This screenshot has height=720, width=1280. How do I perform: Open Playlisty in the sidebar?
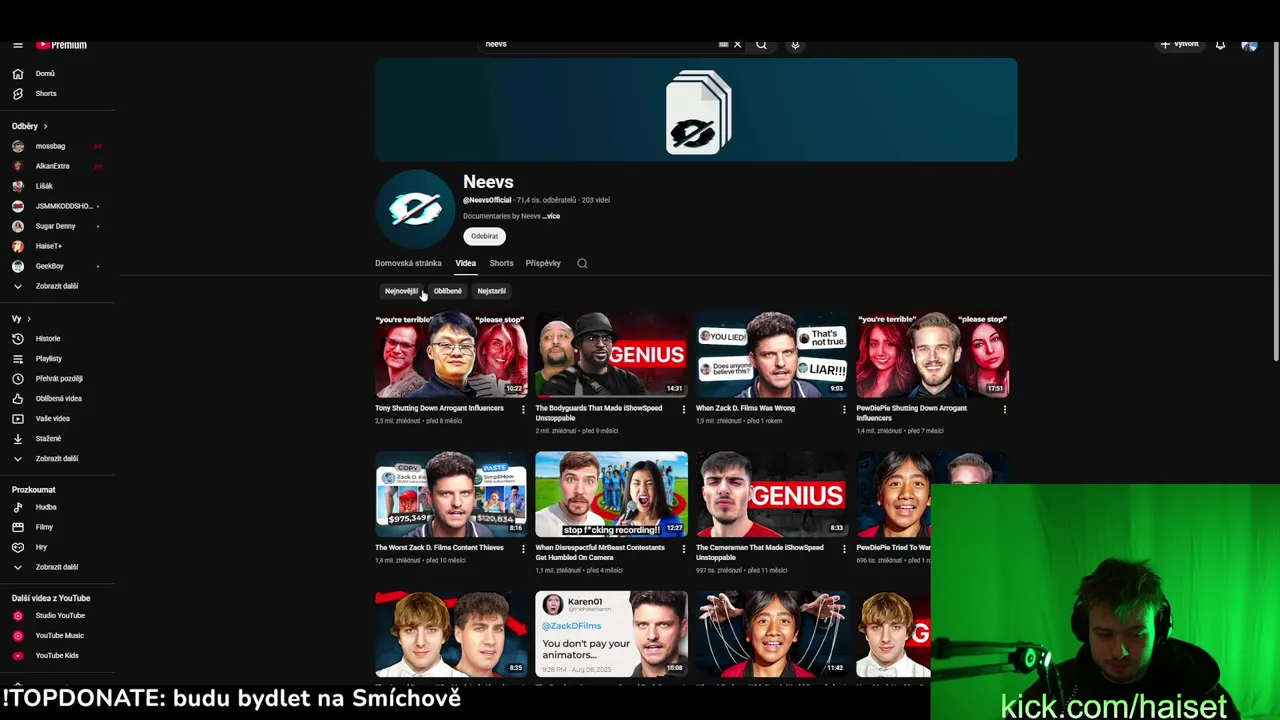coord(58,359)
